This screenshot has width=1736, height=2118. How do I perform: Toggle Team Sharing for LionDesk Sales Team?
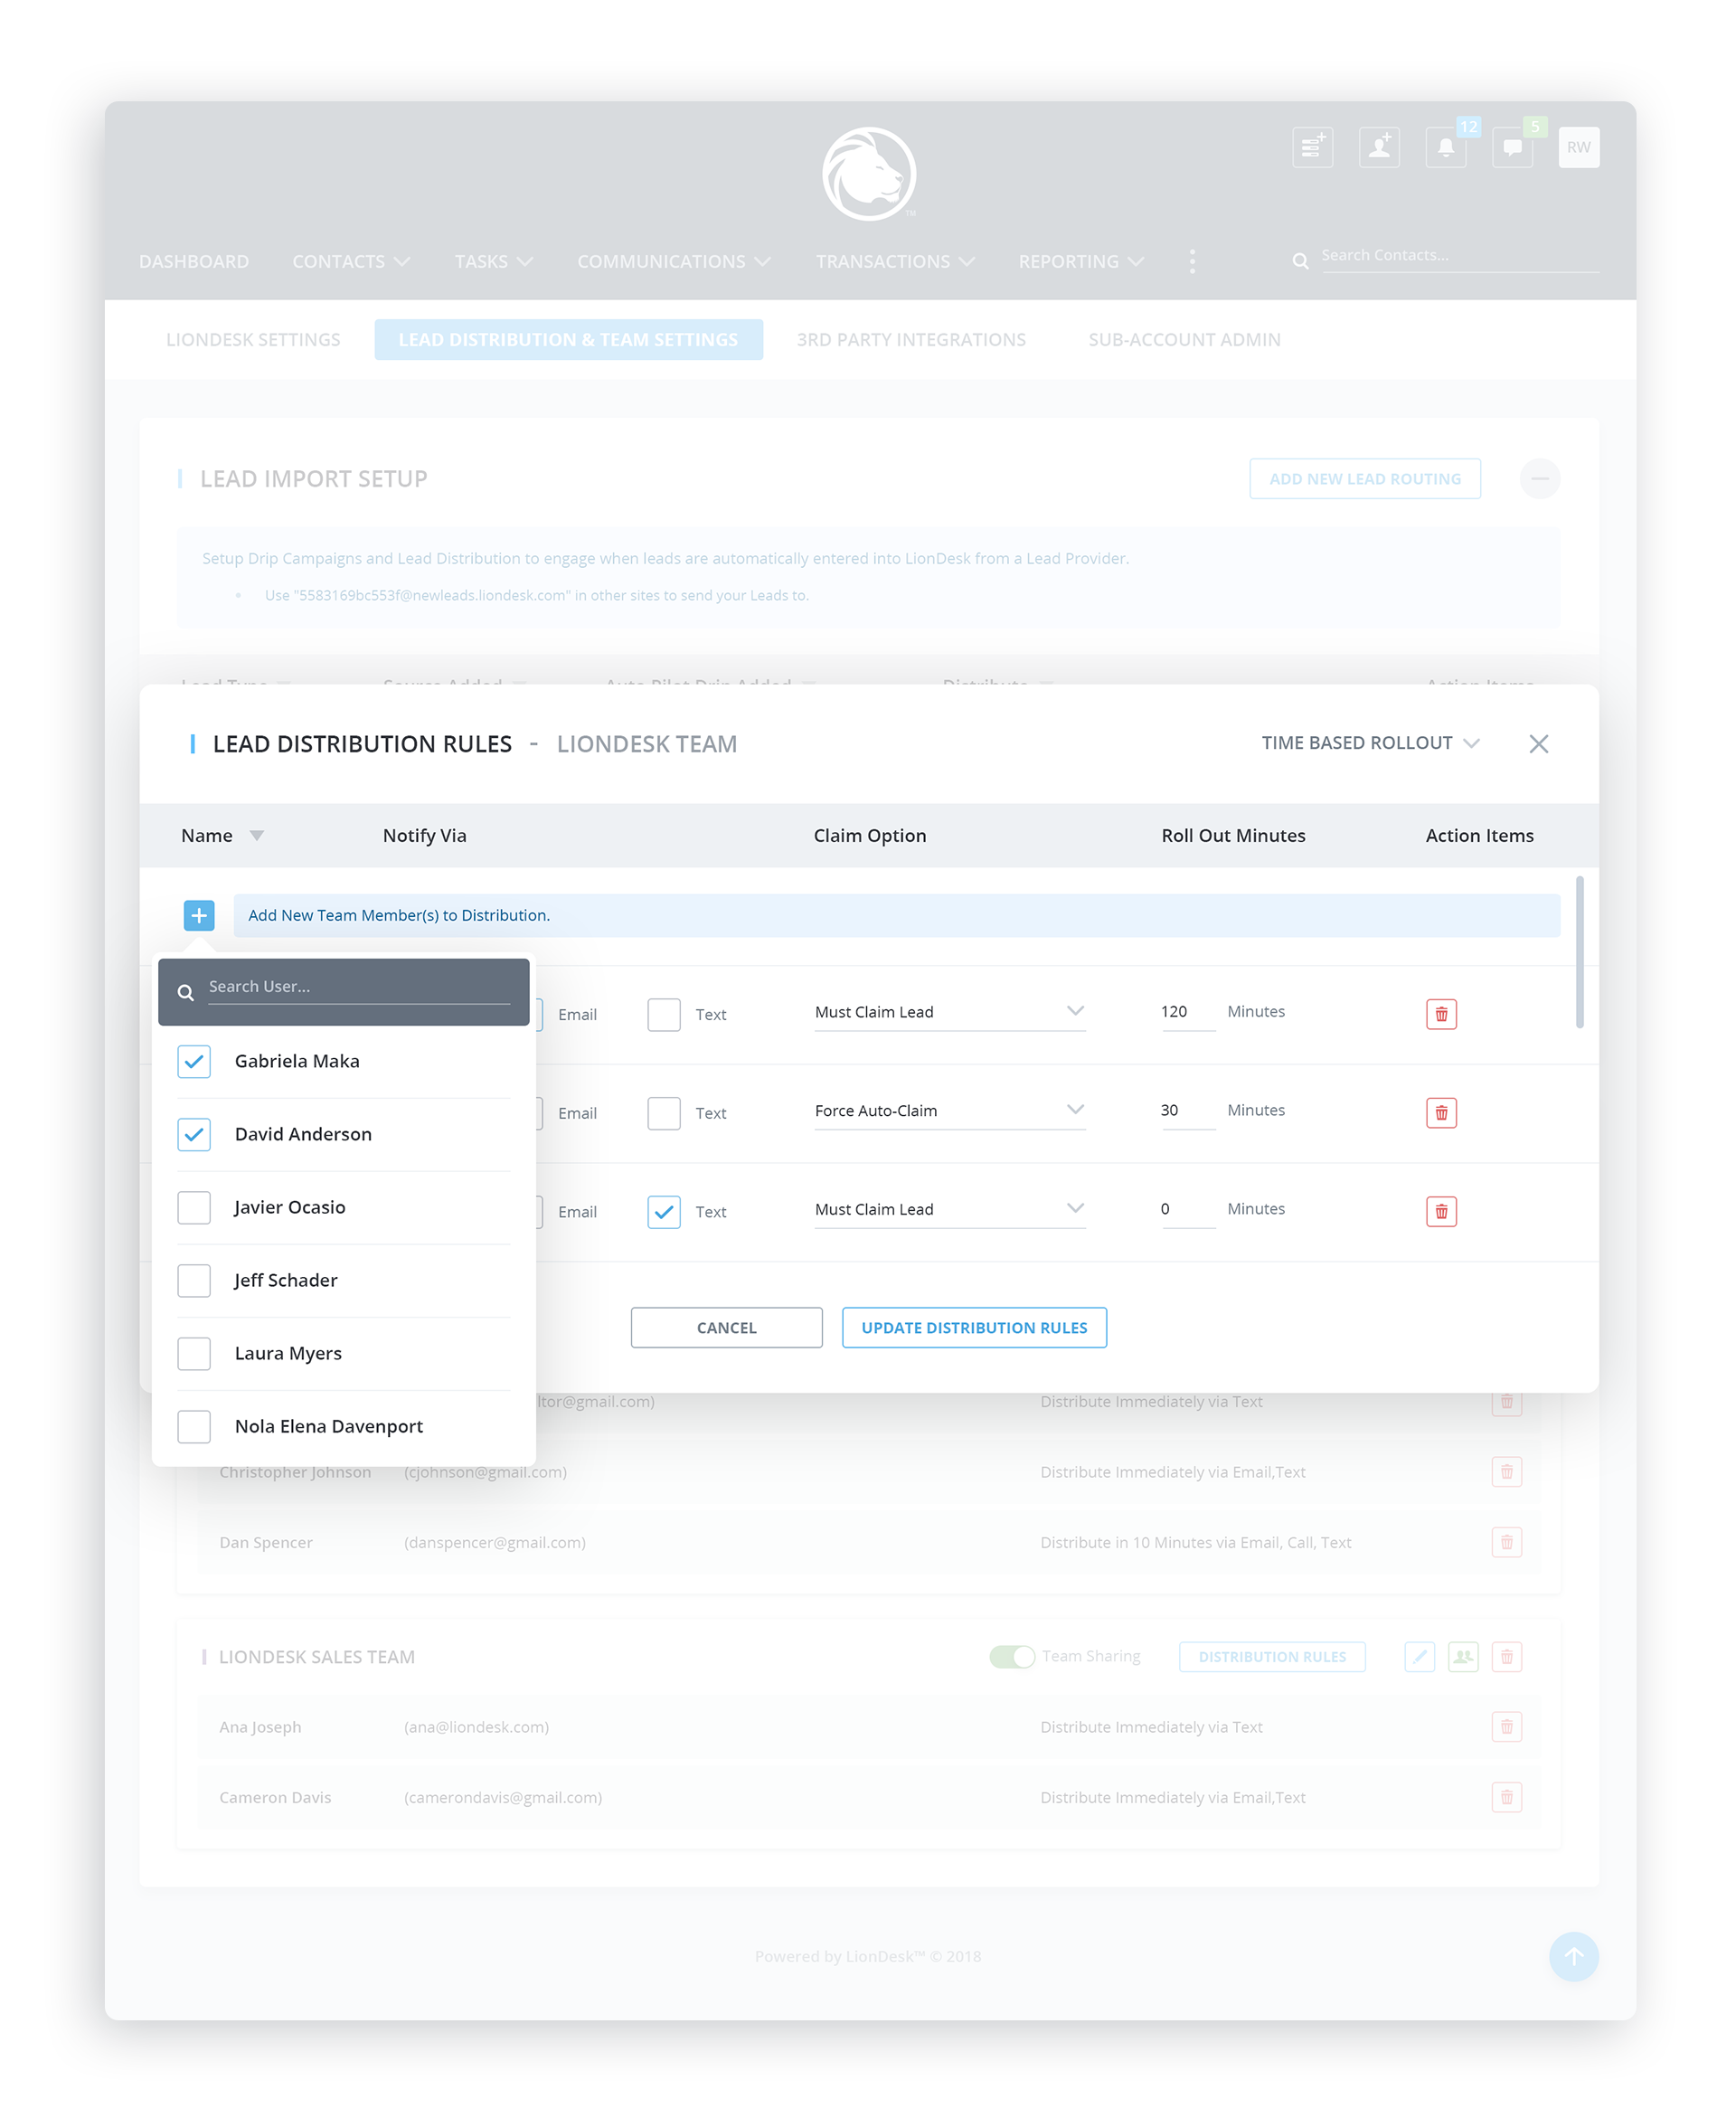1012,1657
